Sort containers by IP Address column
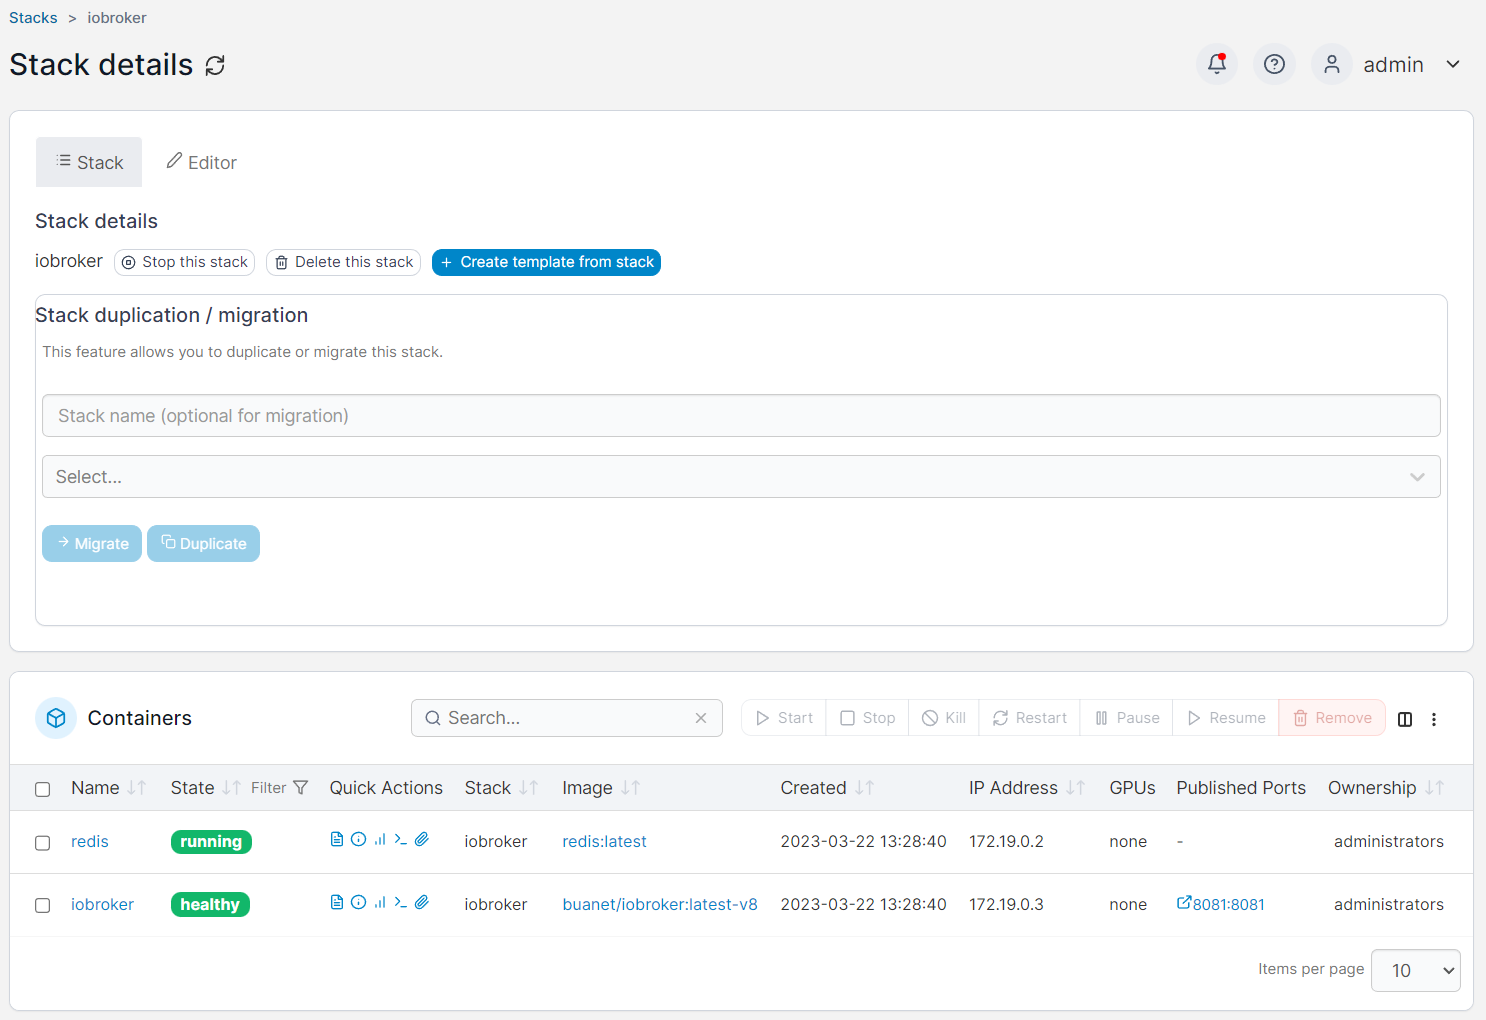1486x1020 pixels. 1076,788
